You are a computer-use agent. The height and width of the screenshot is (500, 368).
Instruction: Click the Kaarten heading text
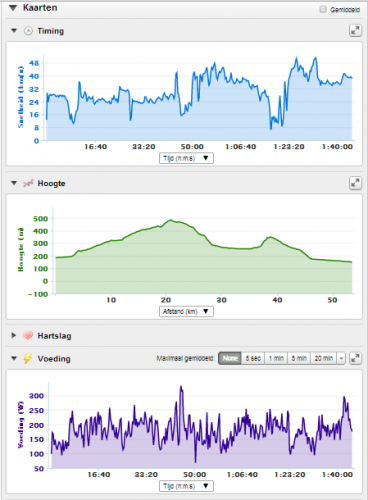click(40, 8)
